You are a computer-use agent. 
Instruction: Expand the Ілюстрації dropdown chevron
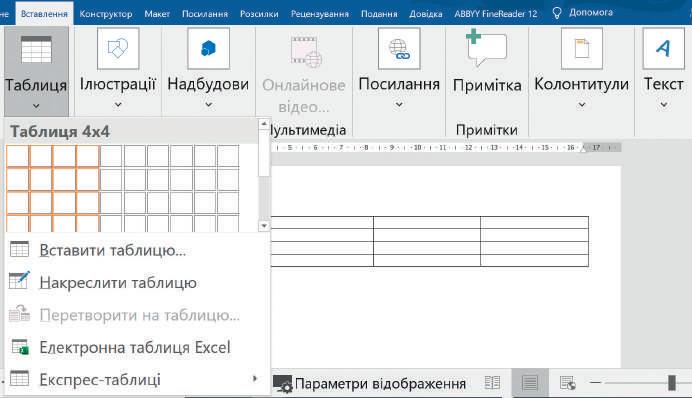(118, 105)
